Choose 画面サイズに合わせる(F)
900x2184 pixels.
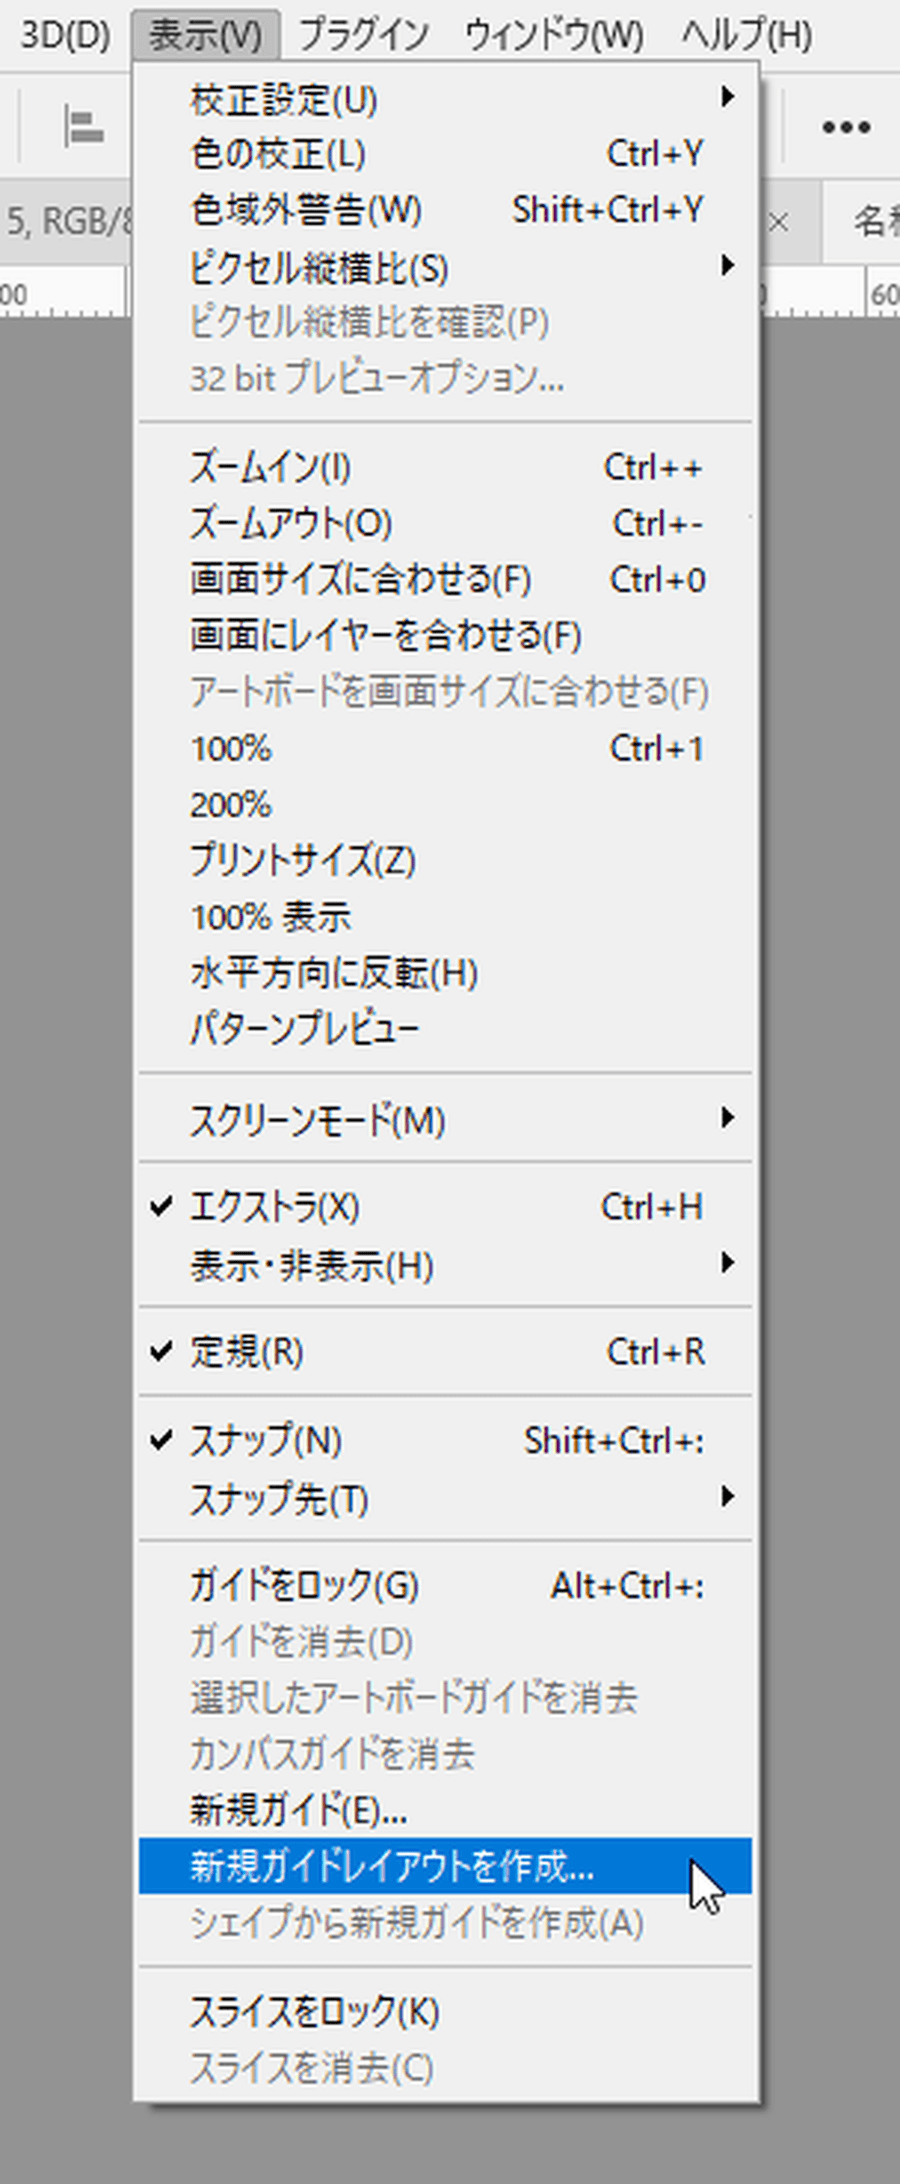(360, 579)
